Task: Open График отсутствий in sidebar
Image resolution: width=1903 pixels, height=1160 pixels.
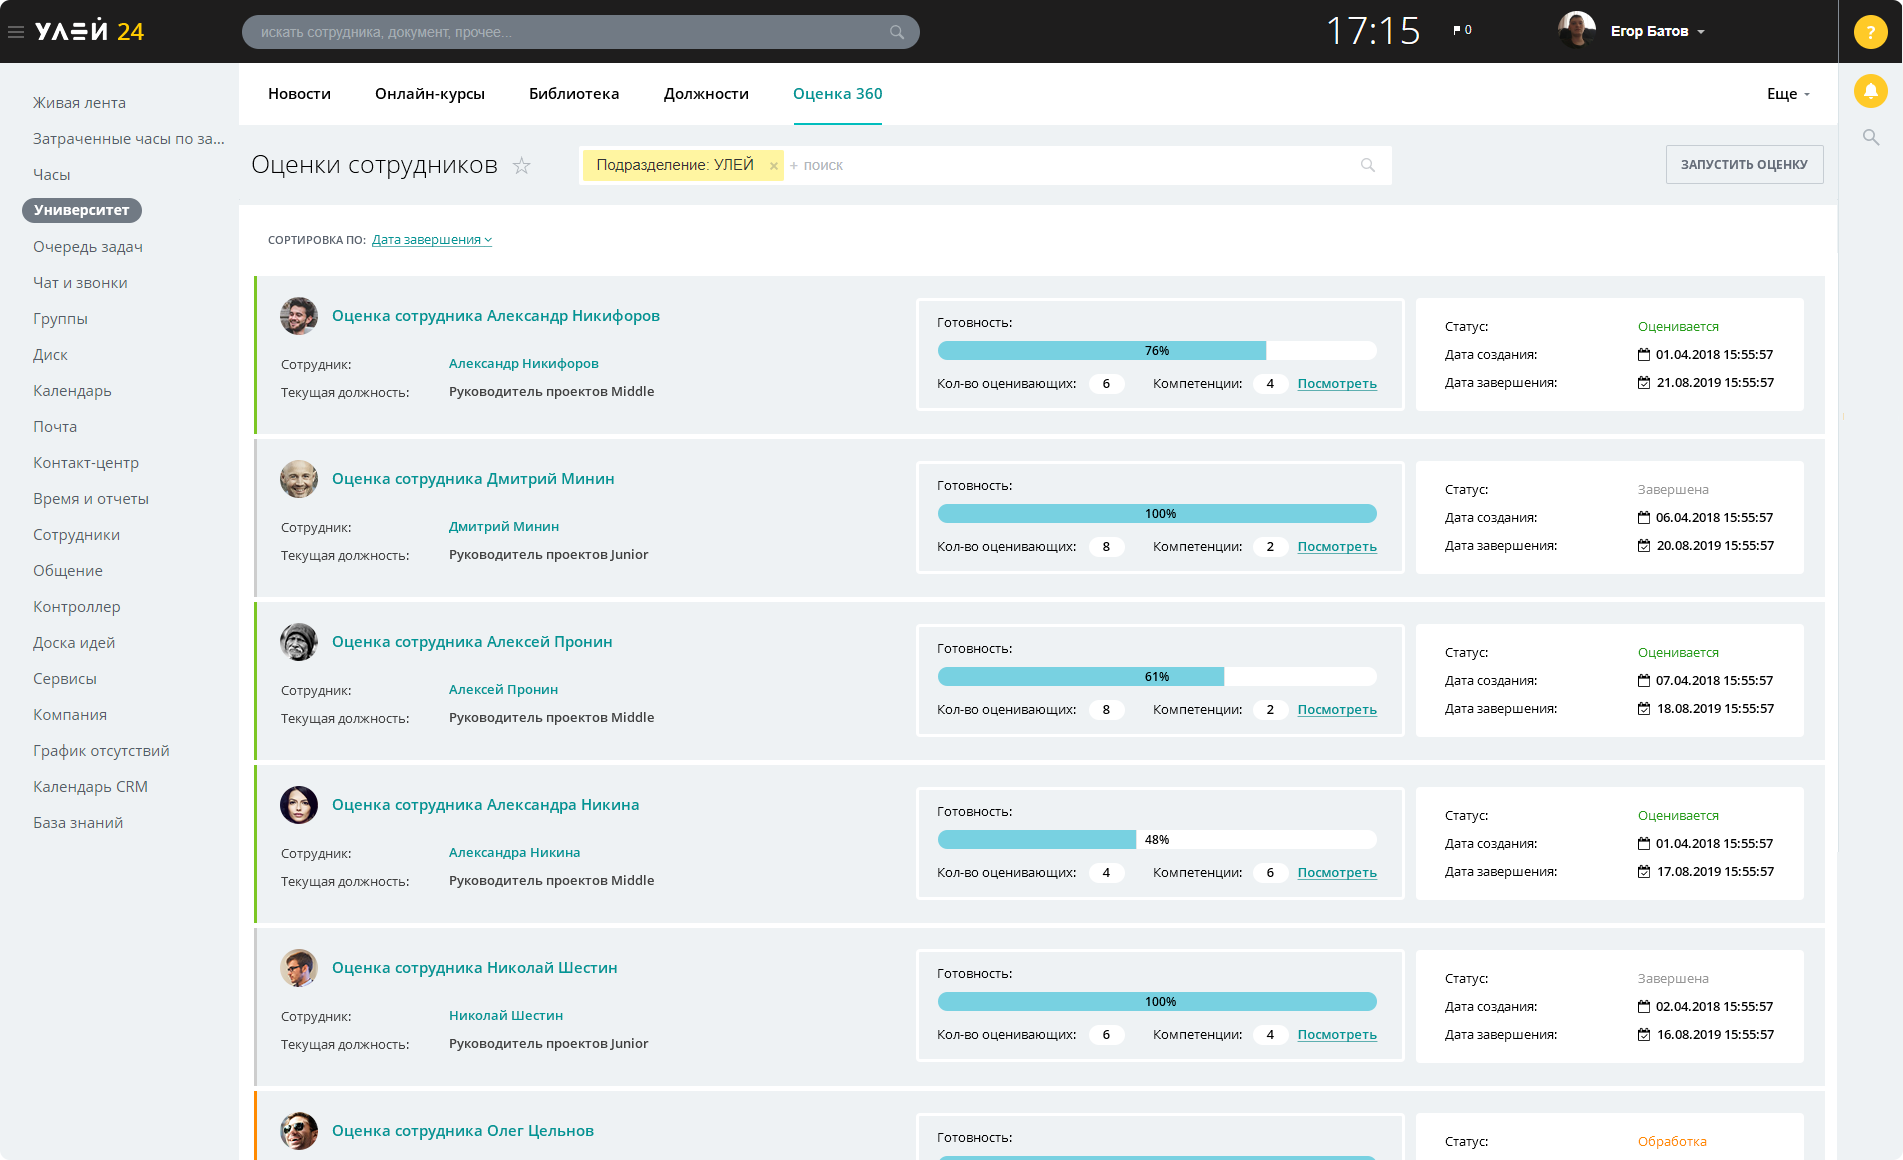Action: 101,751
